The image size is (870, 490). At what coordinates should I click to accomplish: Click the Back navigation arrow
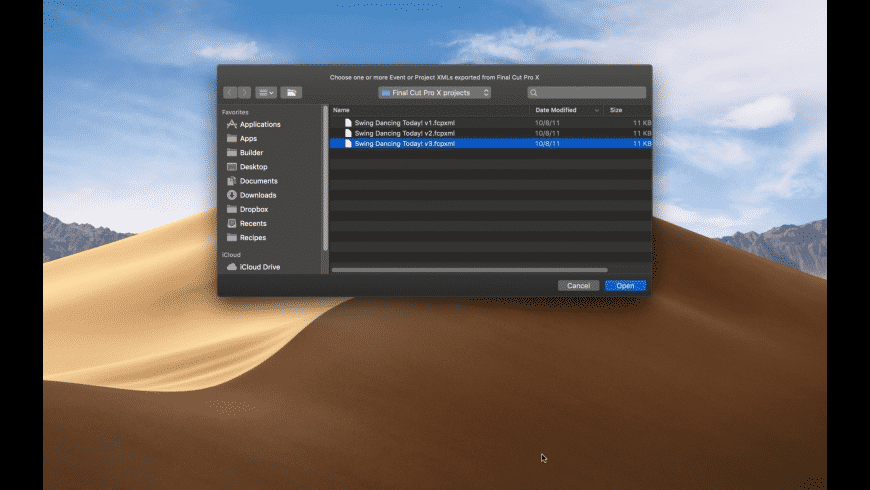(x=230, y=93)
